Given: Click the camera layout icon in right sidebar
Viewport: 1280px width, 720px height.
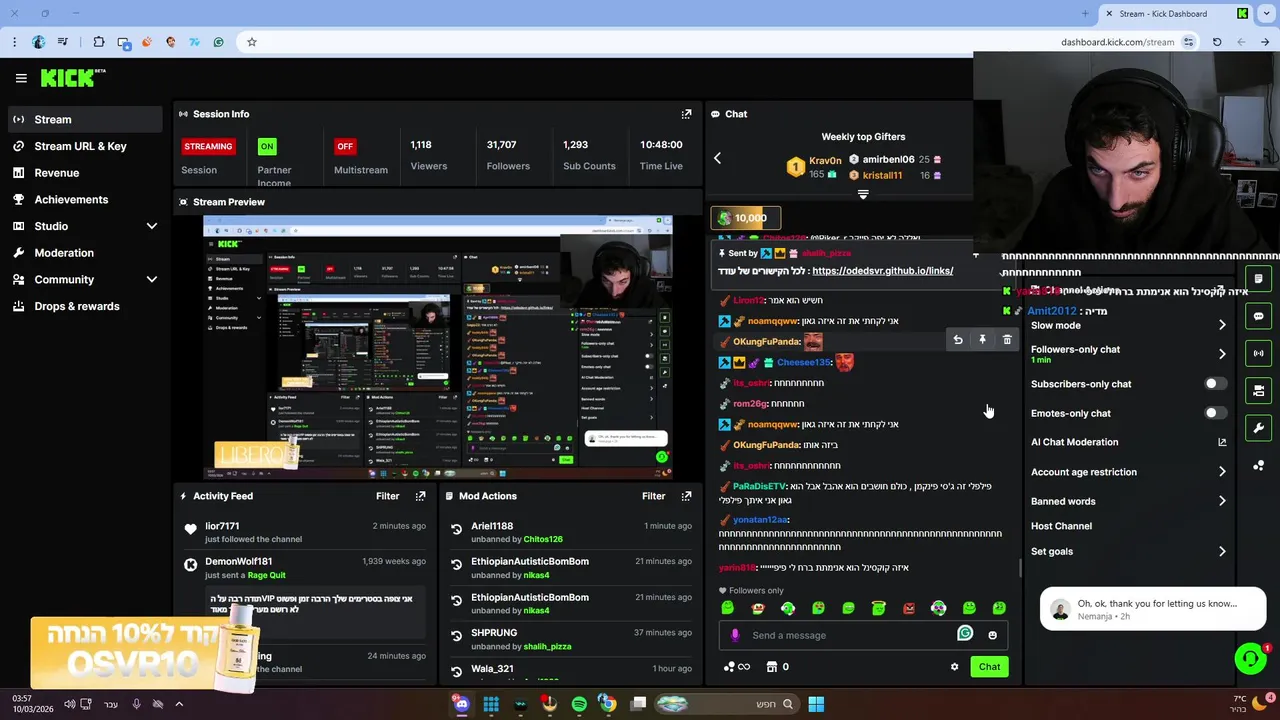Looking at the screenshot, I should coord(1259,390).
